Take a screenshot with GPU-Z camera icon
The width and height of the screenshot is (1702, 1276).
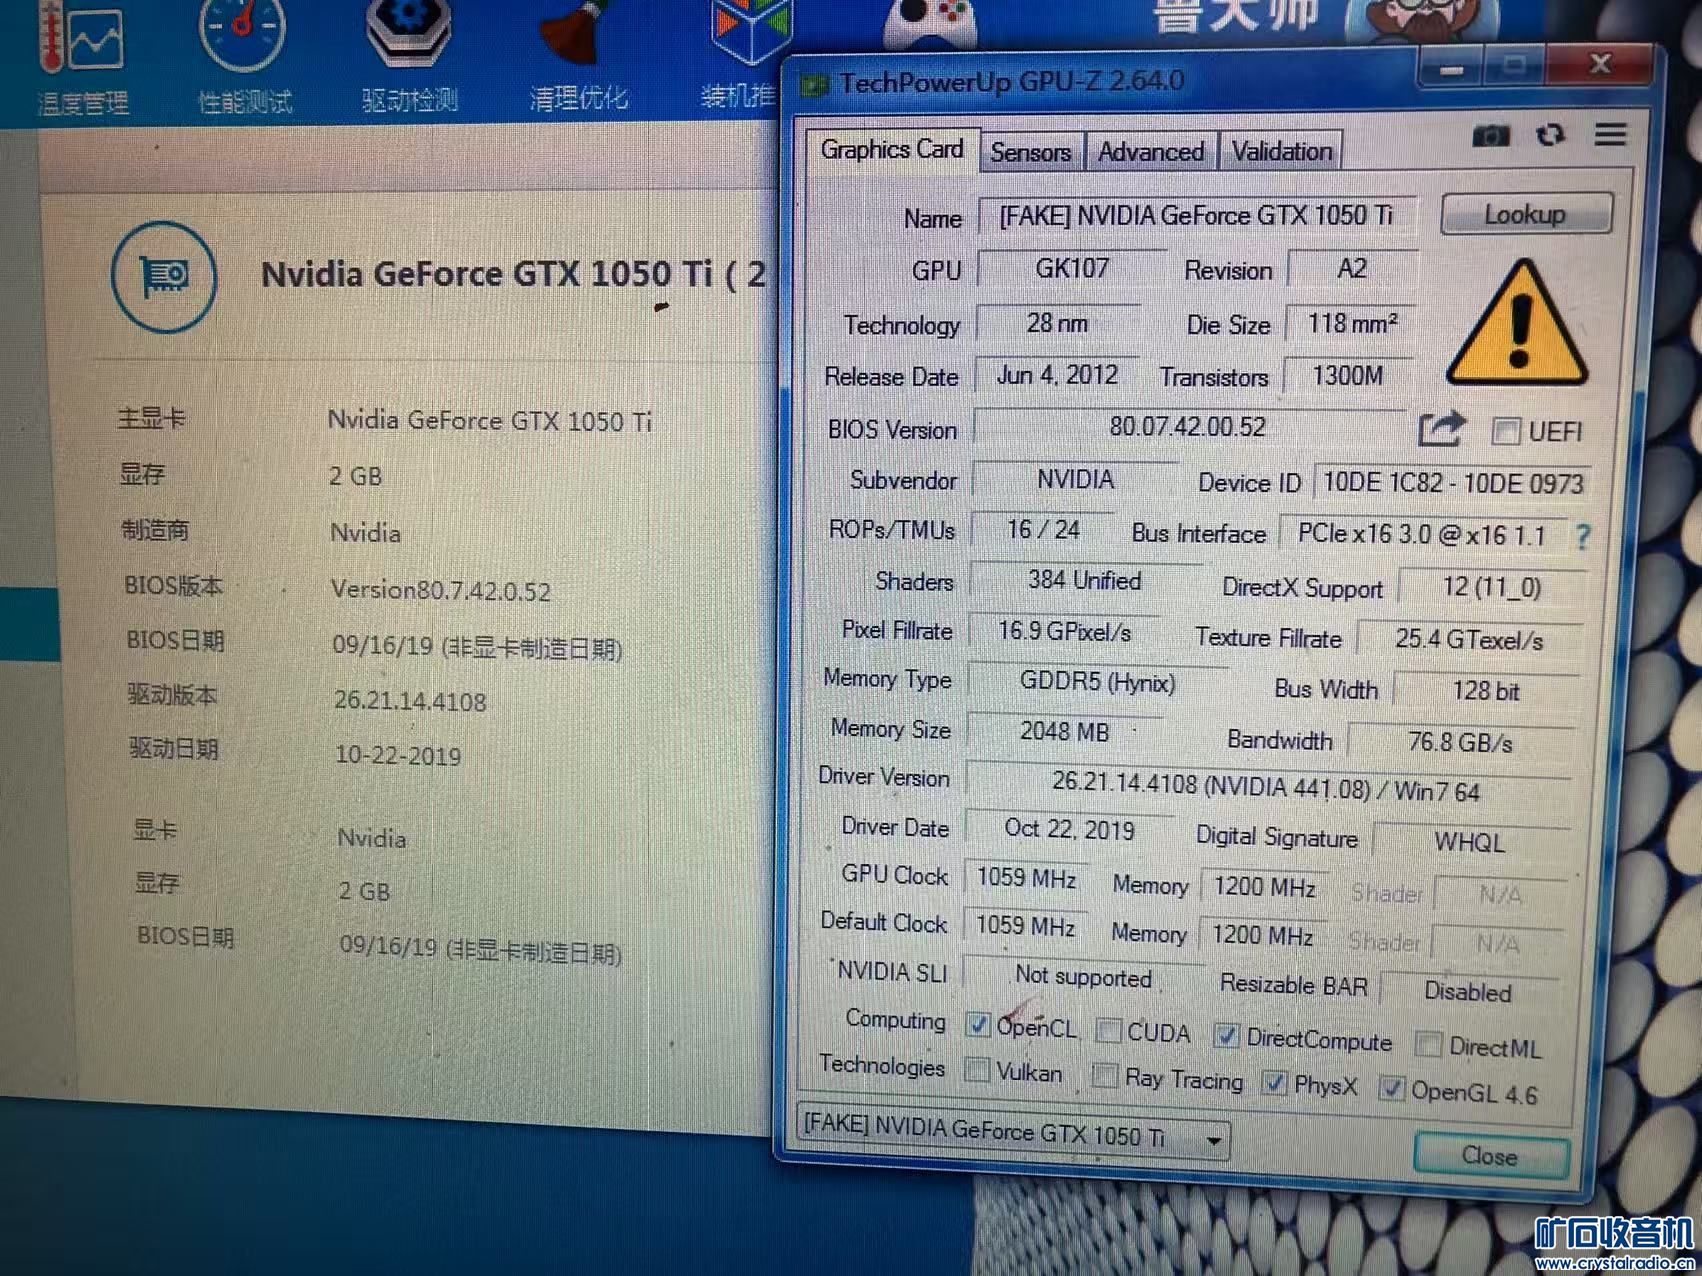(1490, 135)
